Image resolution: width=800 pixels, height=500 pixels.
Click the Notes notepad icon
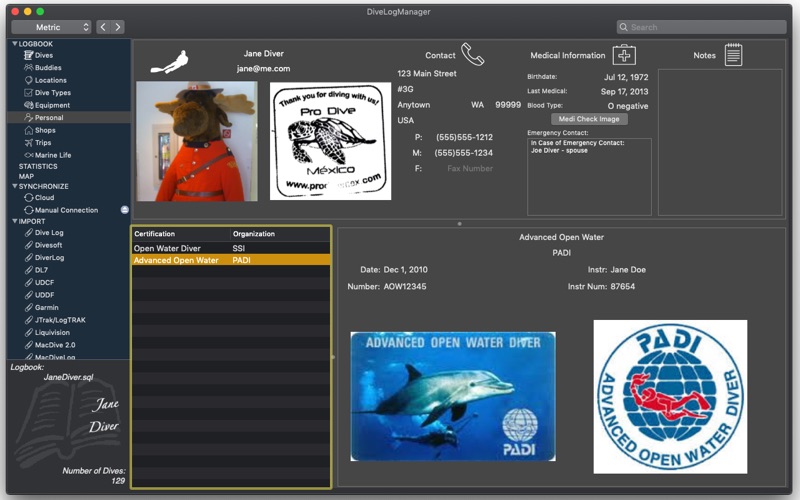point(733,55)
